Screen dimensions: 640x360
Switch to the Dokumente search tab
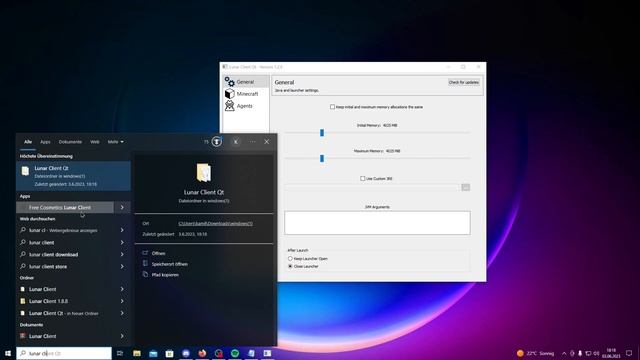click(70, 142)
